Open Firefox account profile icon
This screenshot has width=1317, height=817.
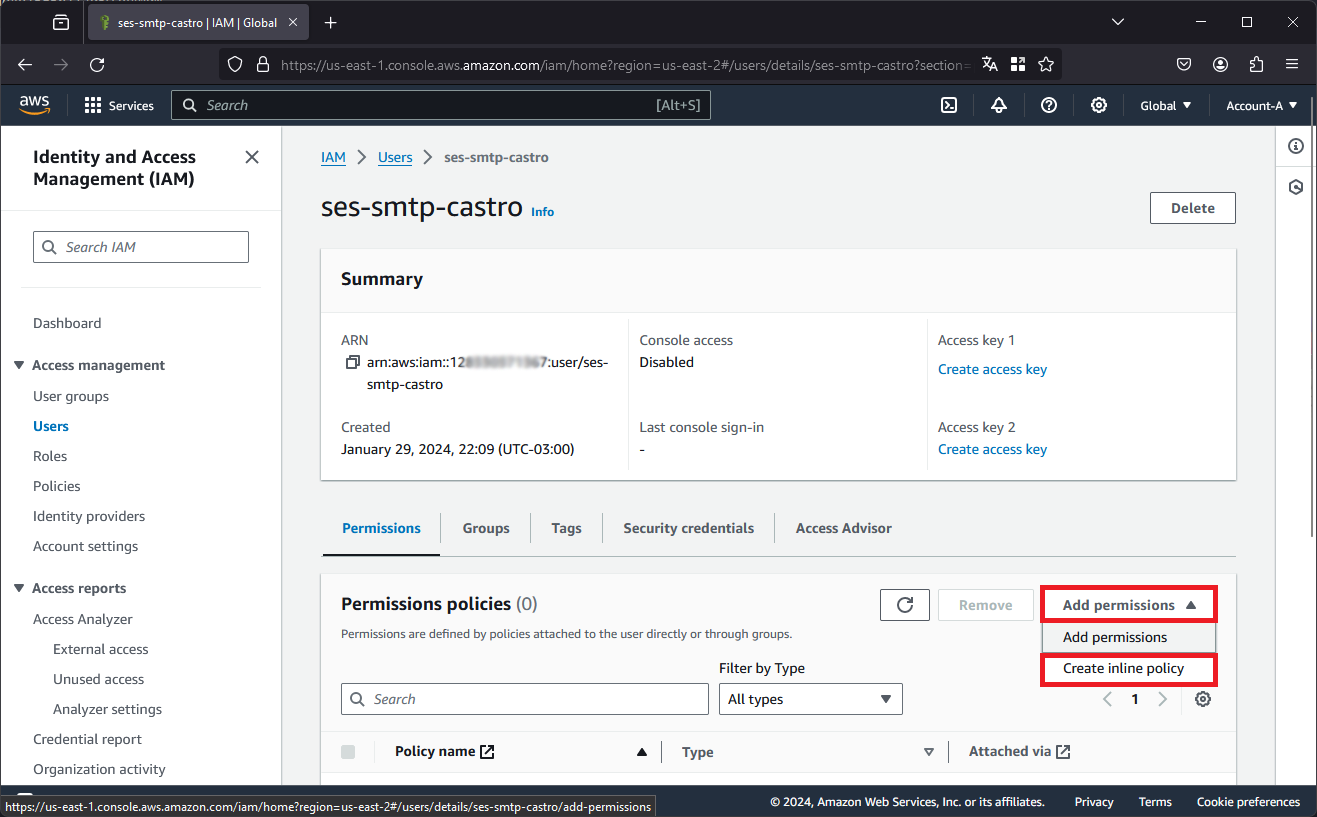coord(1220,64)
